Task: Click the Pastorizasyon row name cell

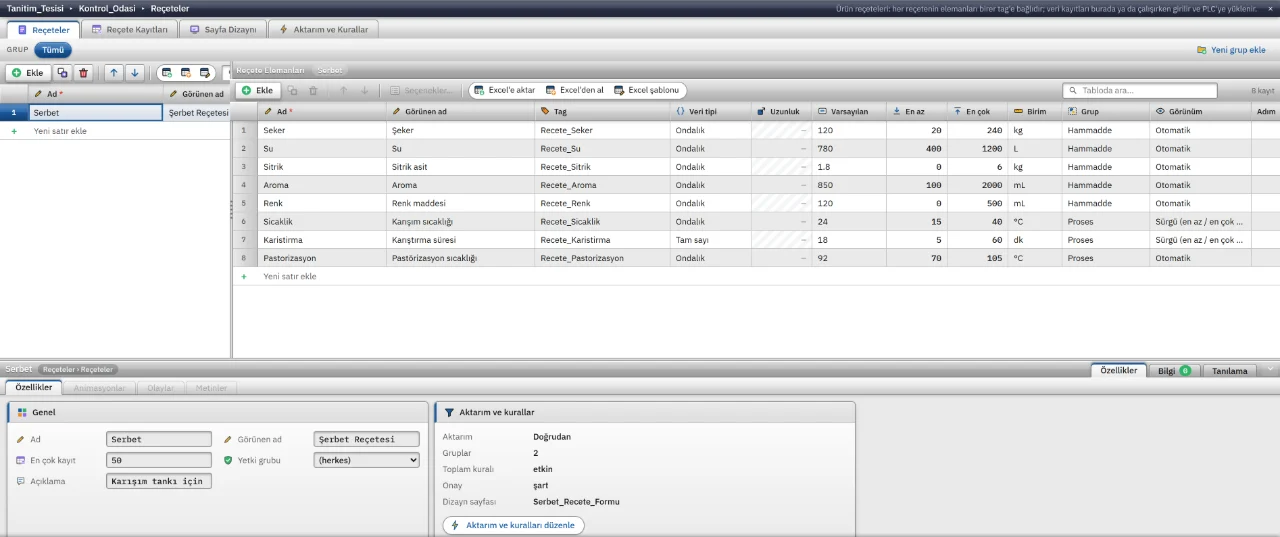Action: (321, 258)
